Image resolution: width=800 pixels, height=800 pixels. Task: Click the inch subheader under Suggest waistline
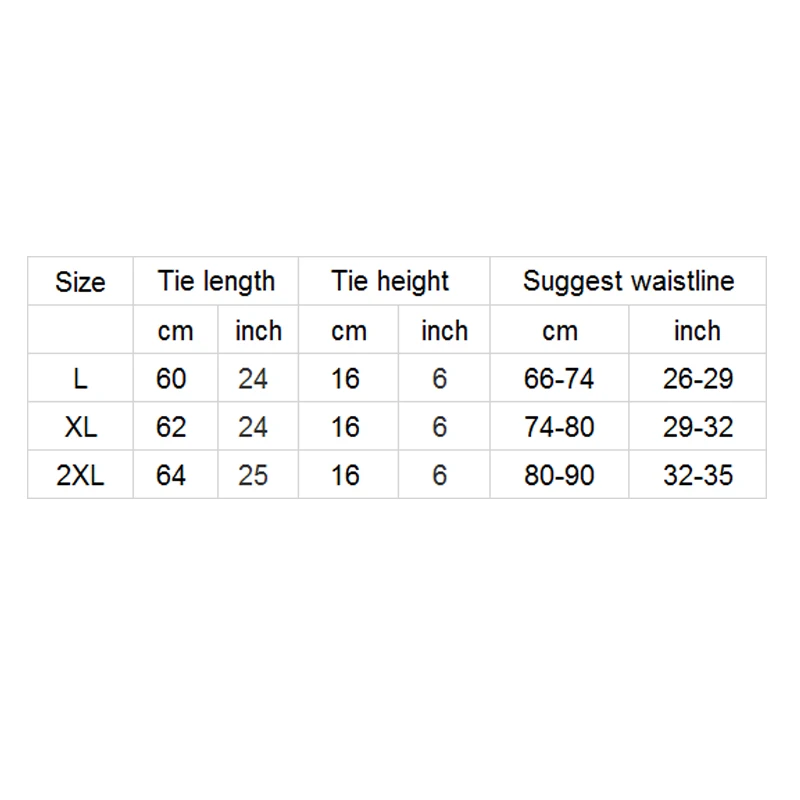tap(697, 331)
